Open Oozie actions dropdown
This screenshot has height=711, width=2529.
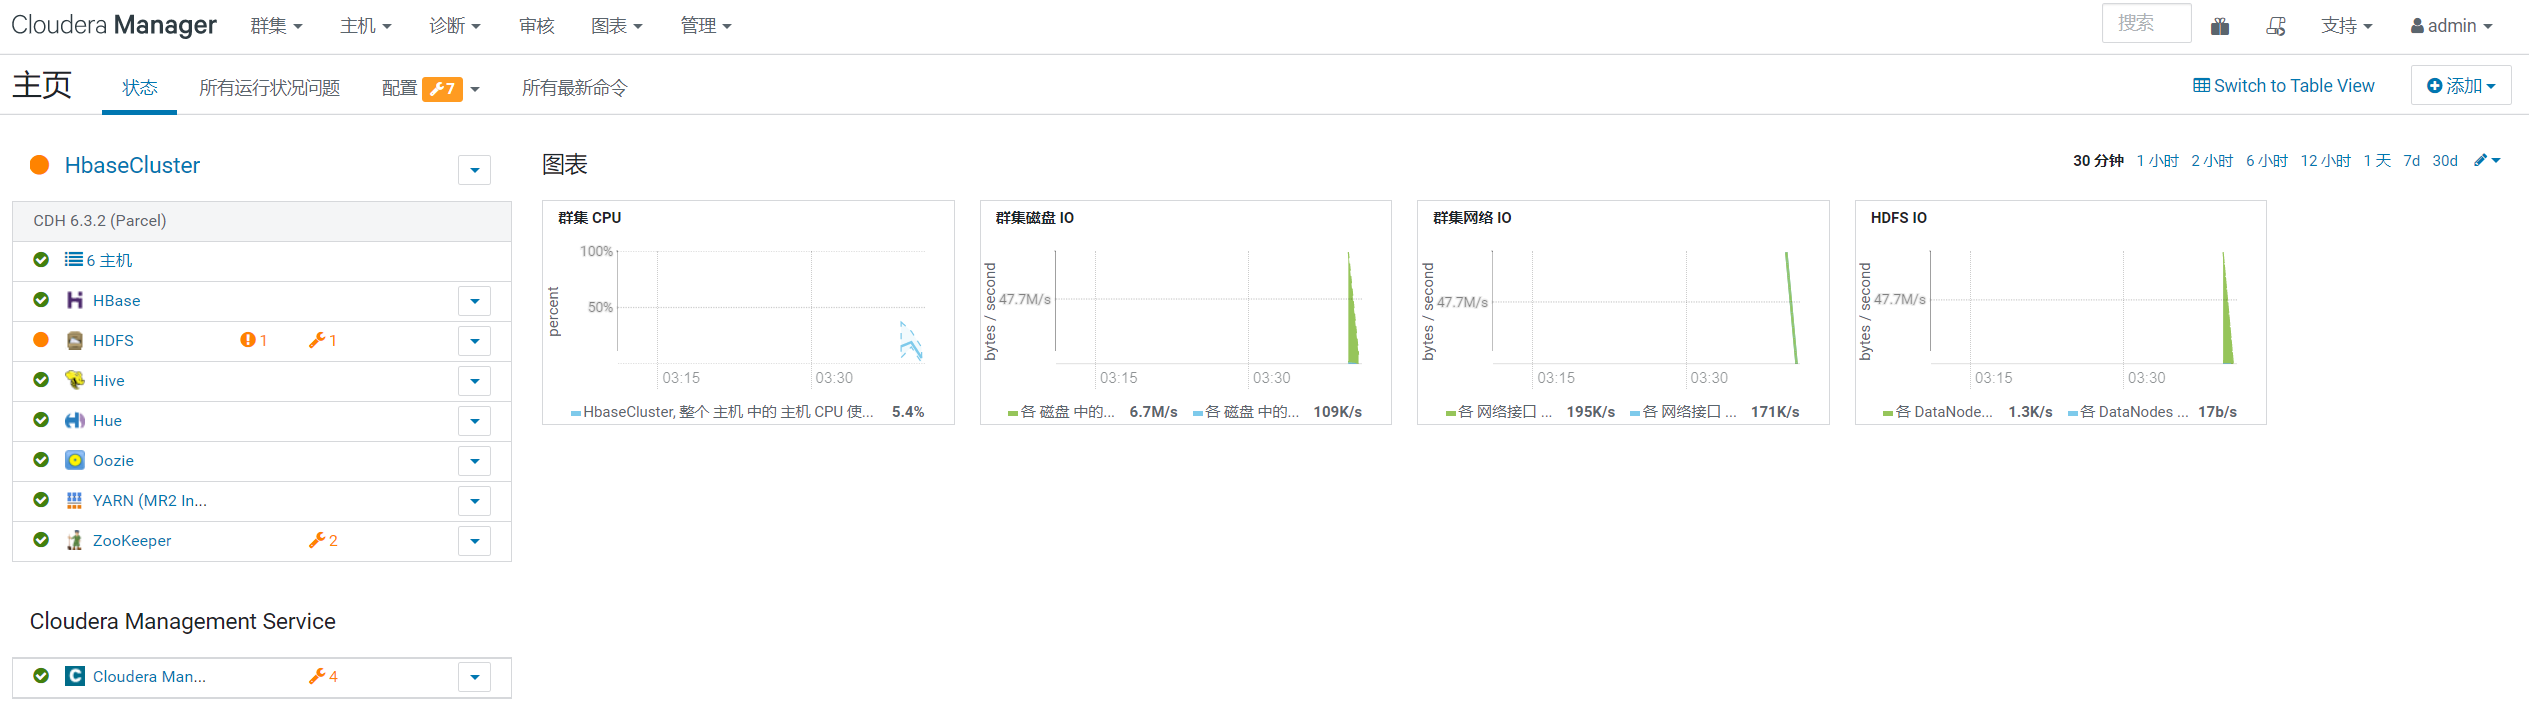pyautogui.click(x=475, y=461)
